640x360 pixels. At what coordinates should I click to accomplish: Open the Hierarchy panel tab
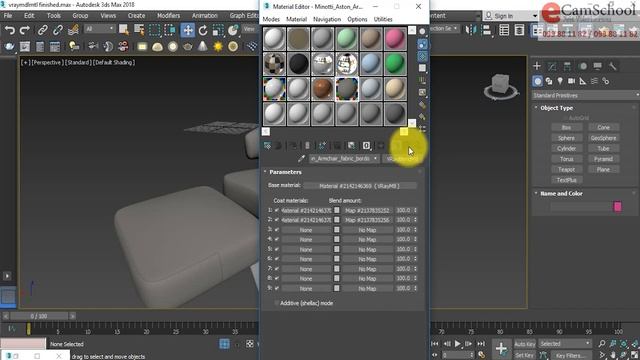(567, 66)
